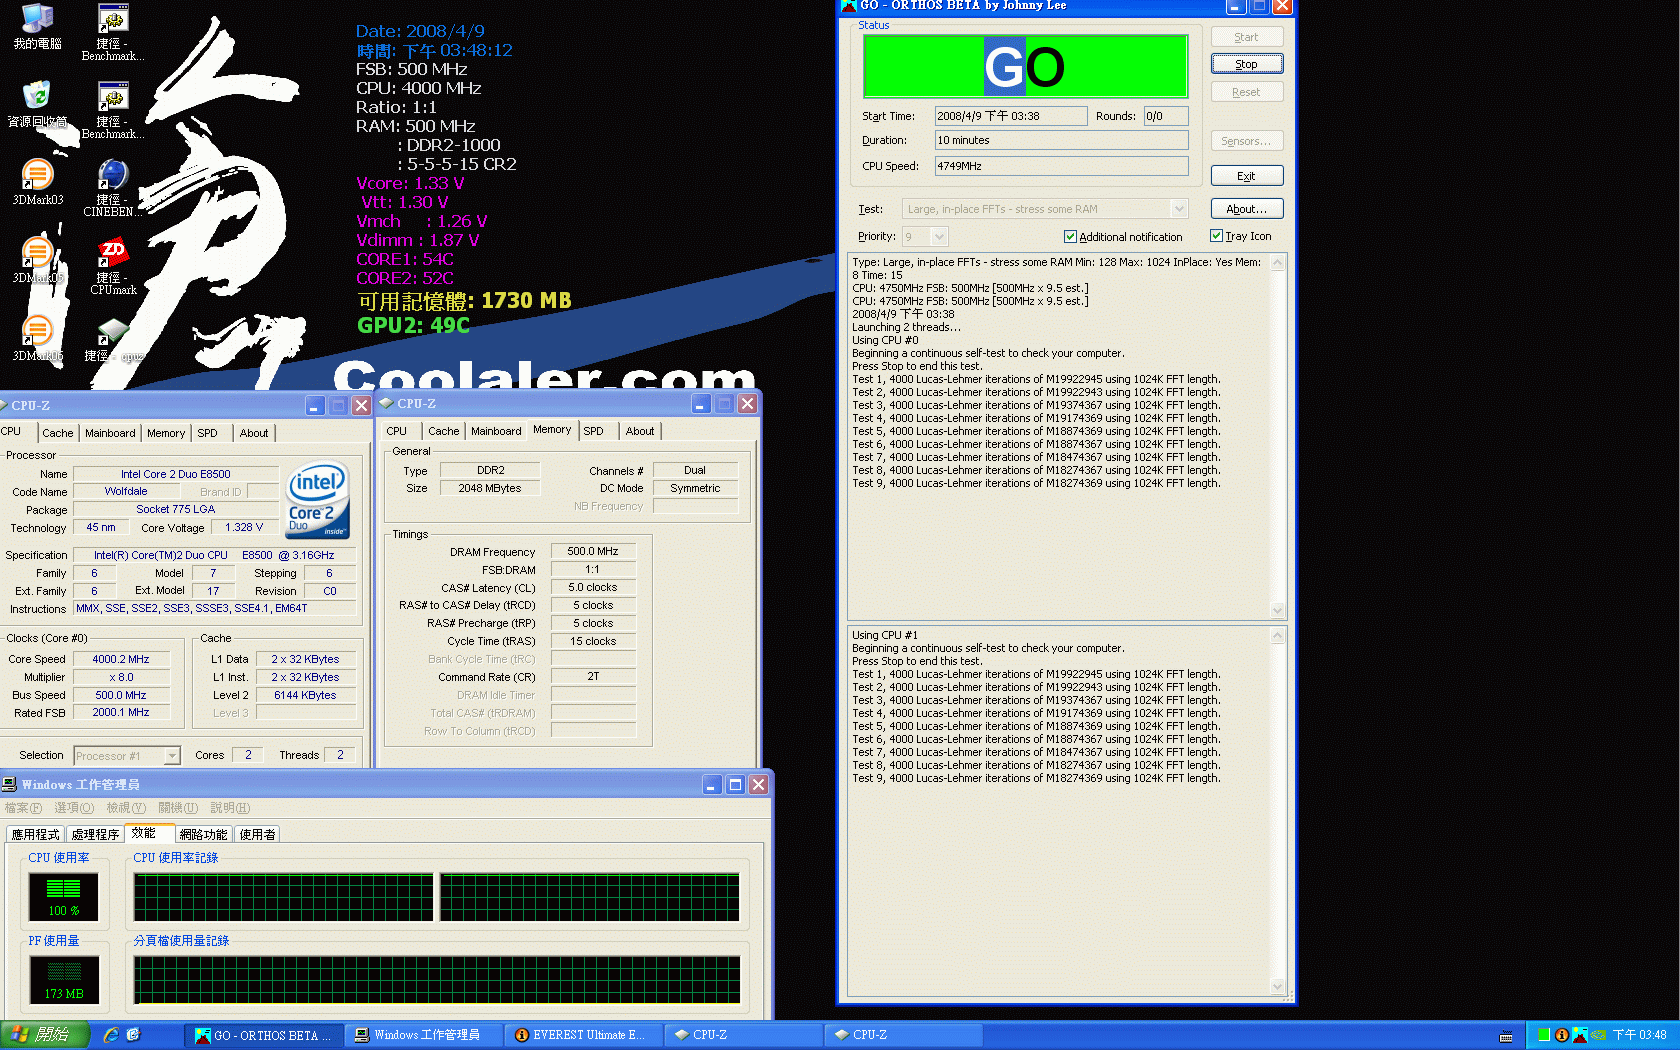The width and height of the screenshot is (1680, 1050).
Task: Launch Internet Explorer from quick launch
Action: pyautogui.click(x=111, y=1035)
